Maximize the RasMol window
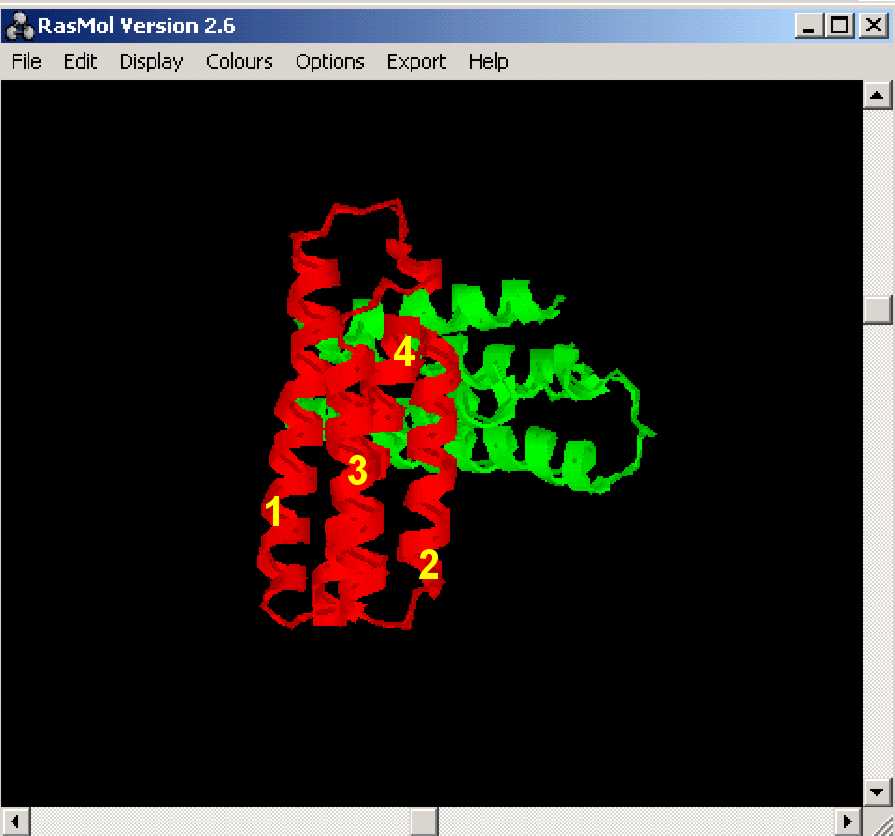 [x=839, y=26]
